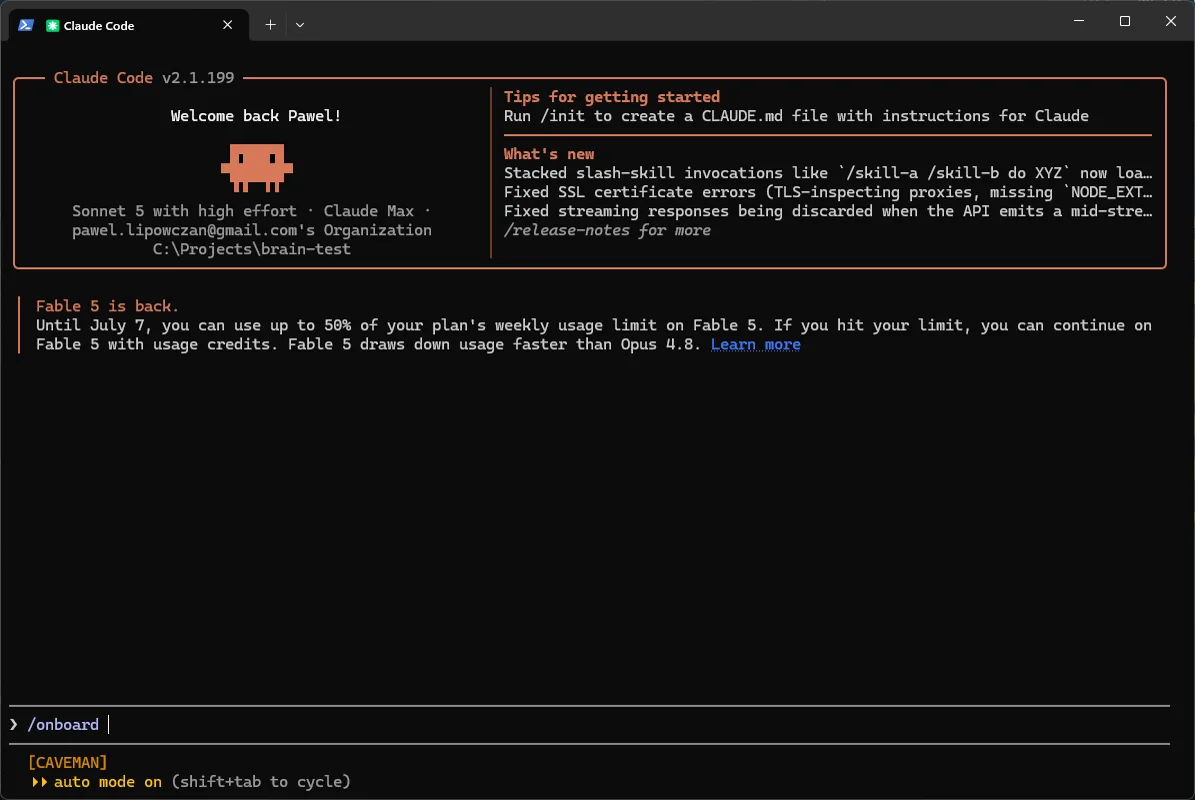Screen dimensions: 1195x800
Task: Close the Claude Code tab
Action: pos(227,25)
